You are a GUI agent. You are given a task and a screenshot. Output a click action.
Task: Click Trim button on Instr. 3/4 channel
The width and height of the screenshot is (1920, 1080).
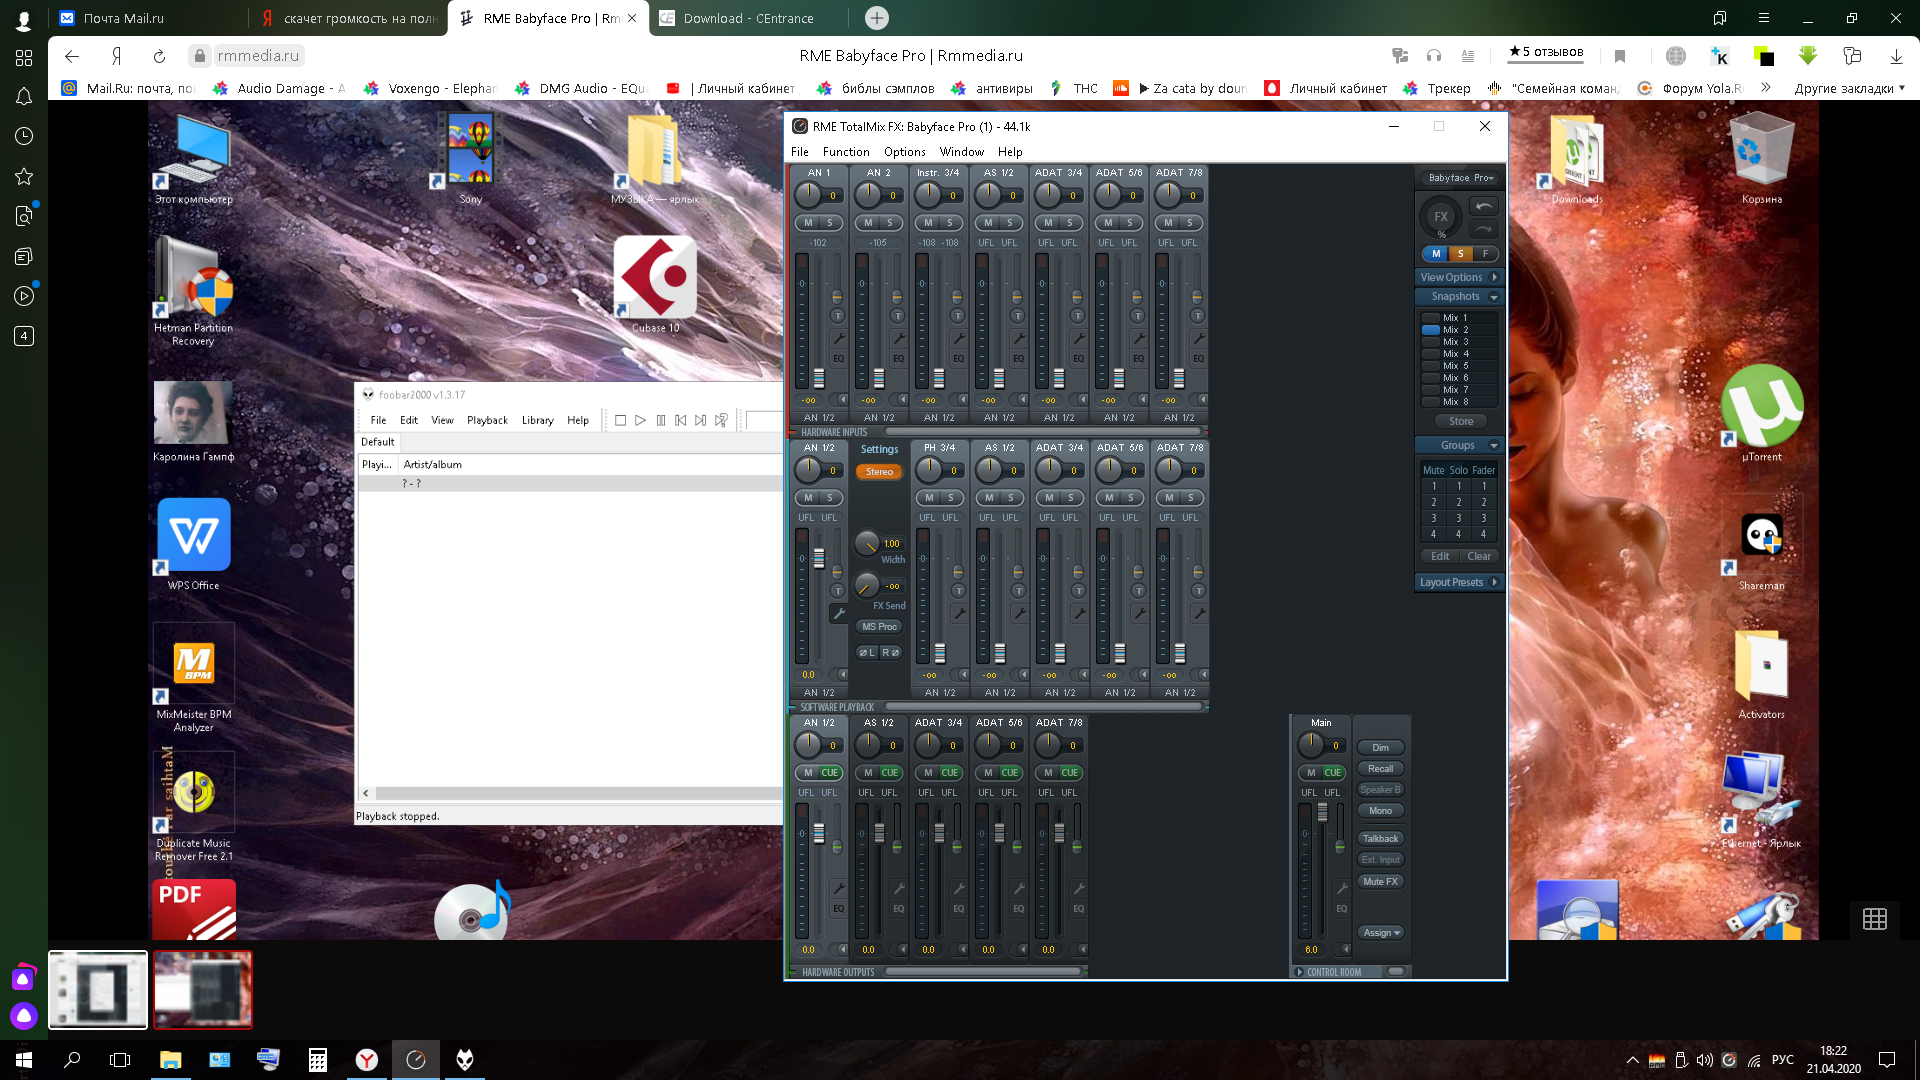[x=957, y=316]
